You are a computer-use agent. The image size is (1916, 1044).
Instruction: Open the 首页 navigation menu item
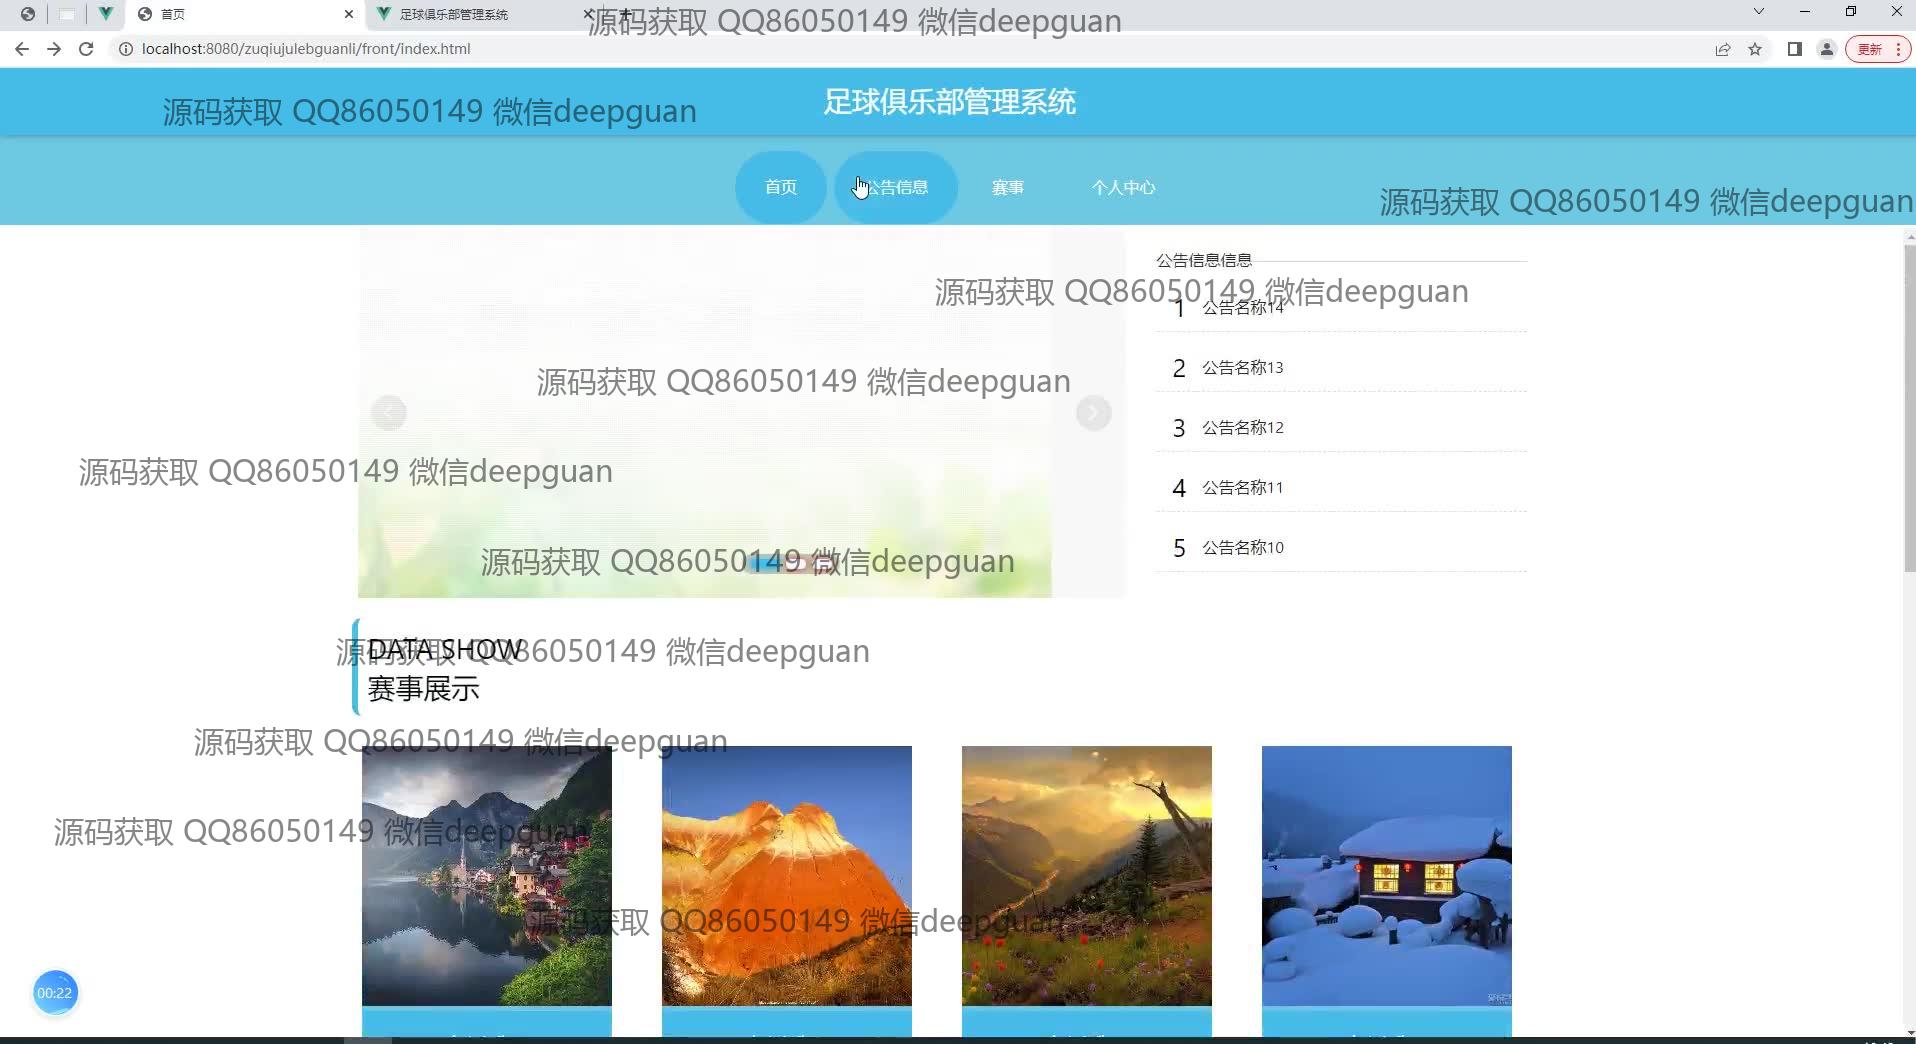[781, 187]
